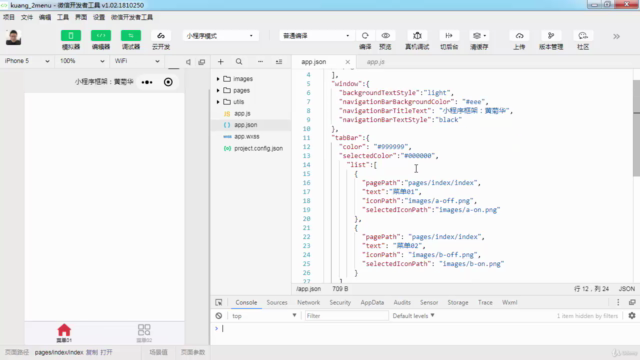Click the simulator capsule close circle
Image resolution: width=640 pixels, height=360 pixels.
168,82
